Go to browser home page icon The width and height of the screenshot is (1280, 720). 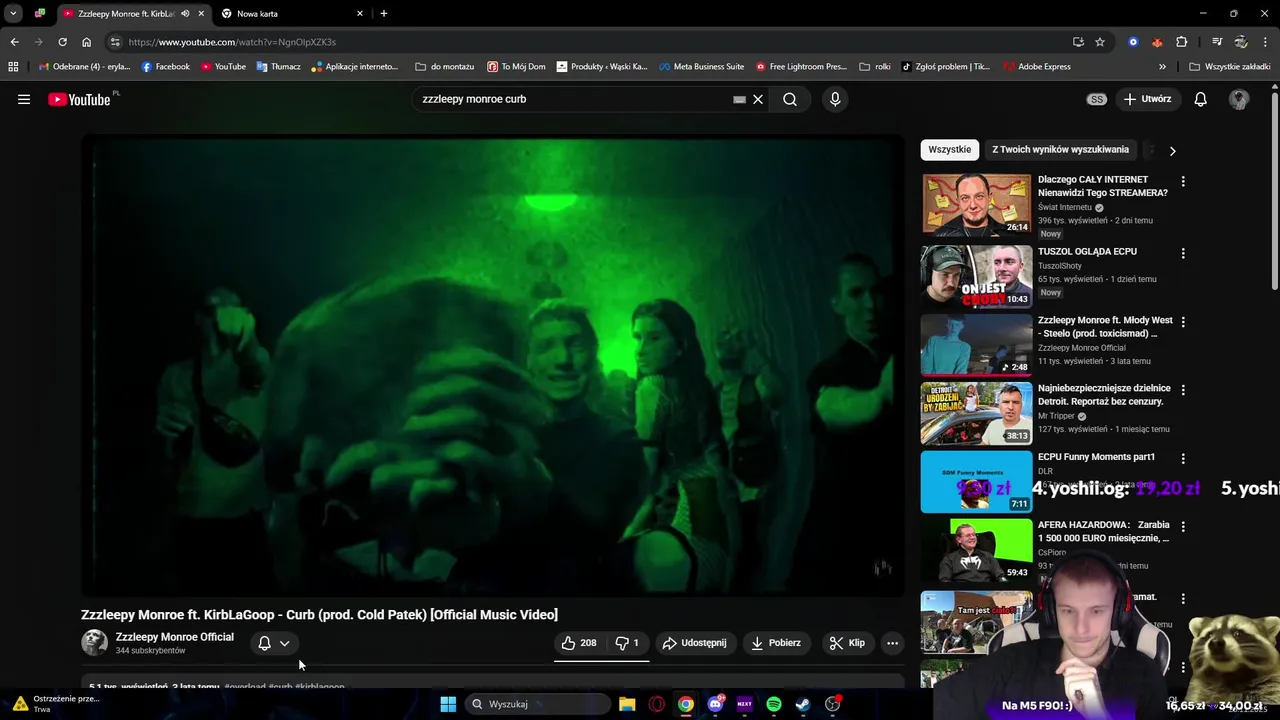[x=86, y=42]
